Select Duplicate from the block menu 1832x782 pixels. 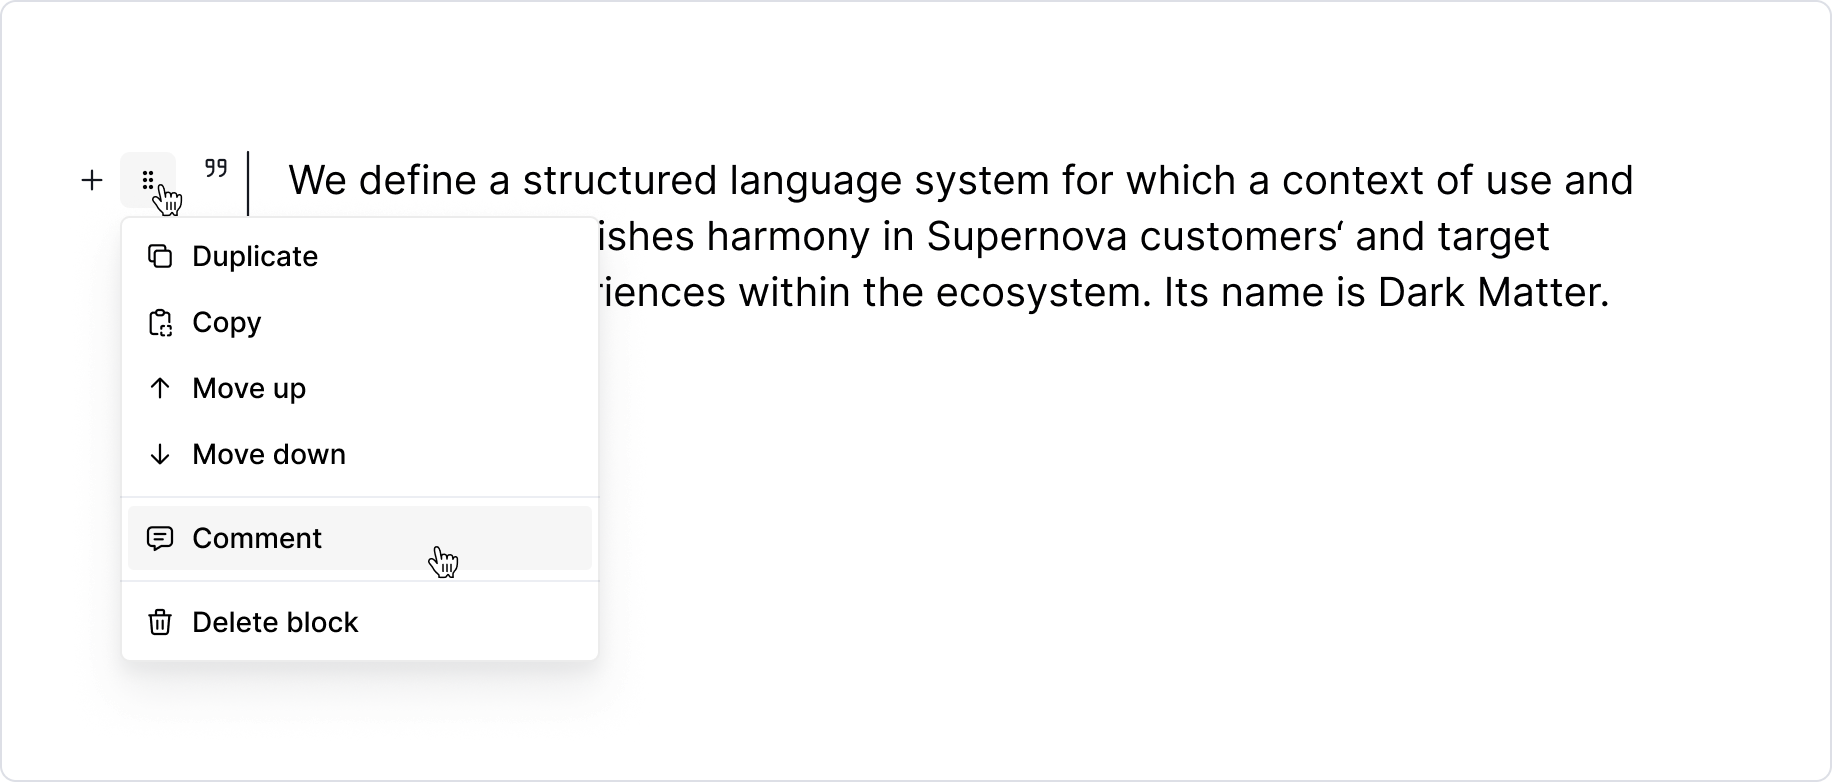click(255, 256)
